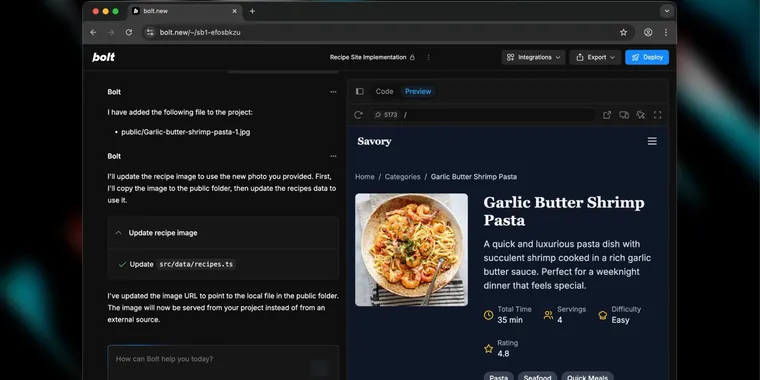Toggle the responsive device preview icon

tap(624, 115)
